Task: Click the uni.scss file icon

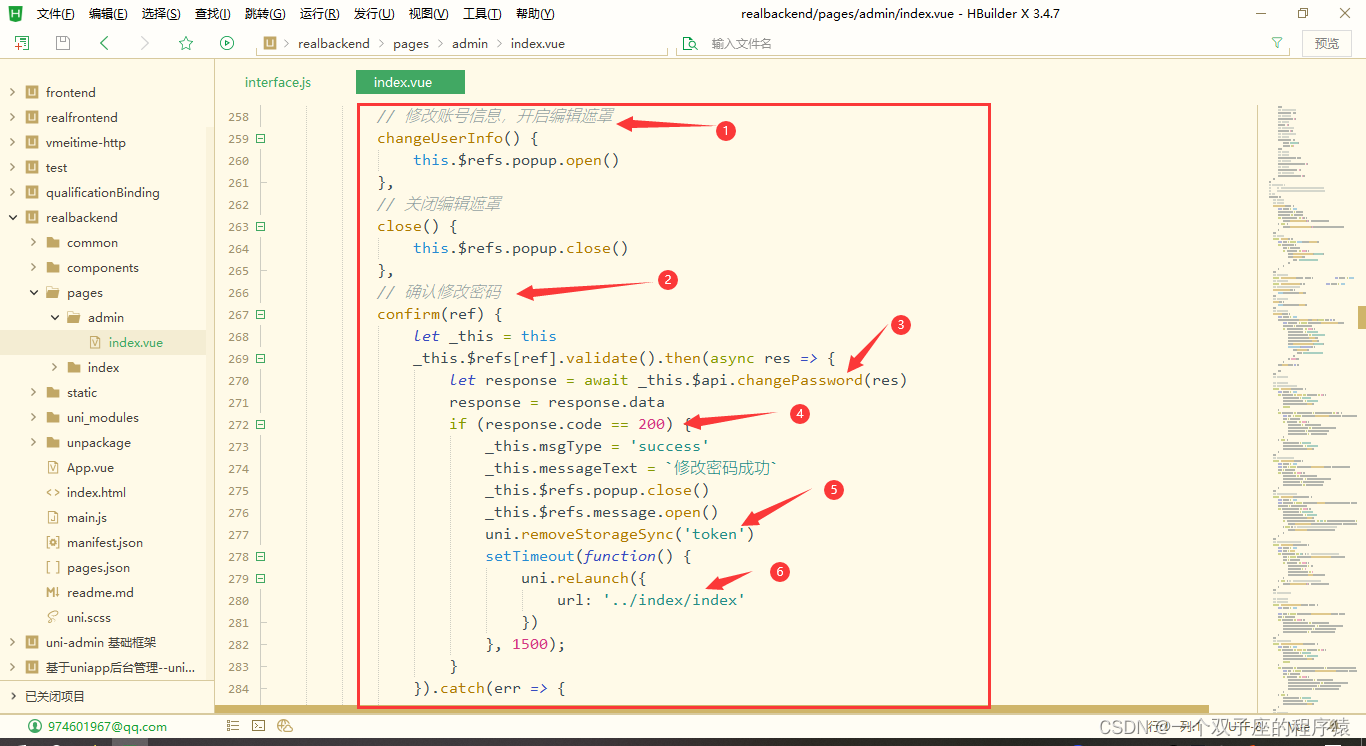Action: tap(53, 617)
